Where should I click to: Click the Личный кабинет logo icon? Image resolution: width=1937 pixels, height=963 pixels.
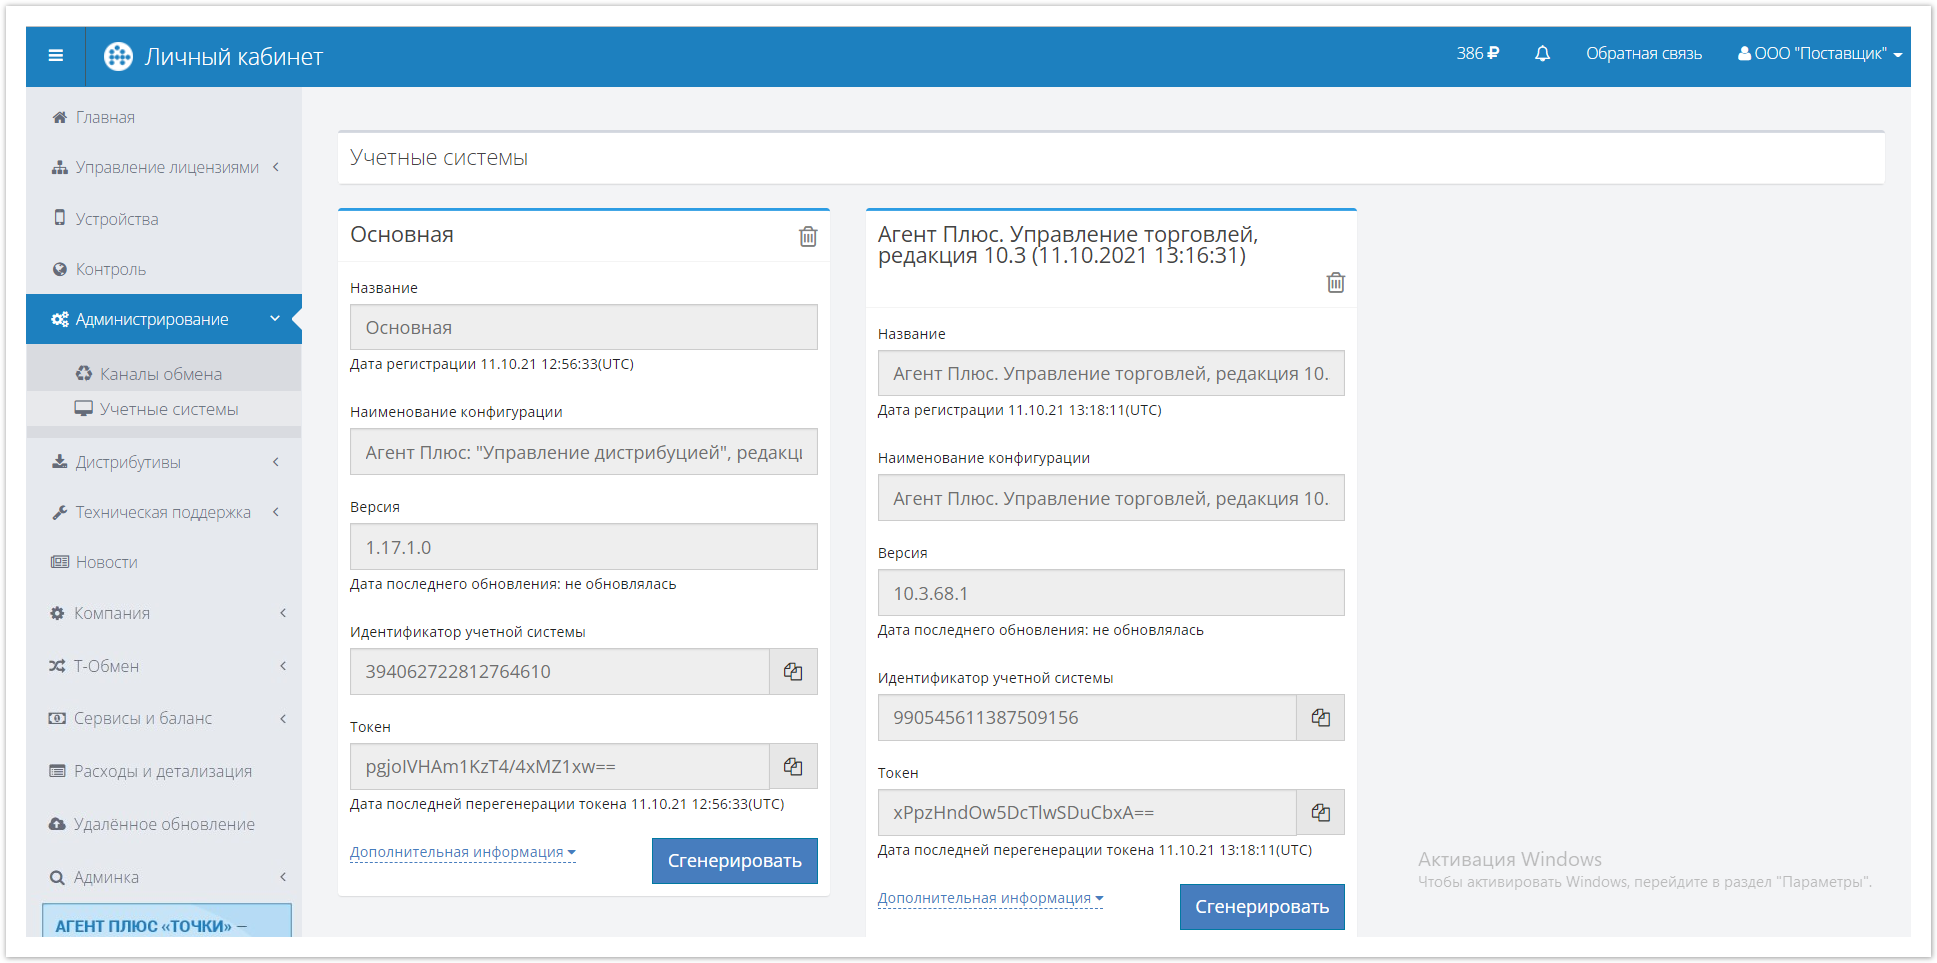(119, 57)
